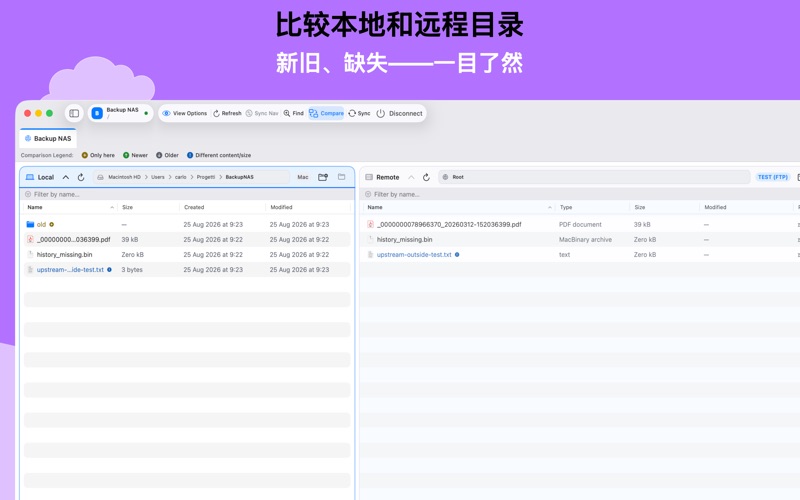Click 'PDF document' type cell
The image size is (800, 500).
click(580, 224)
